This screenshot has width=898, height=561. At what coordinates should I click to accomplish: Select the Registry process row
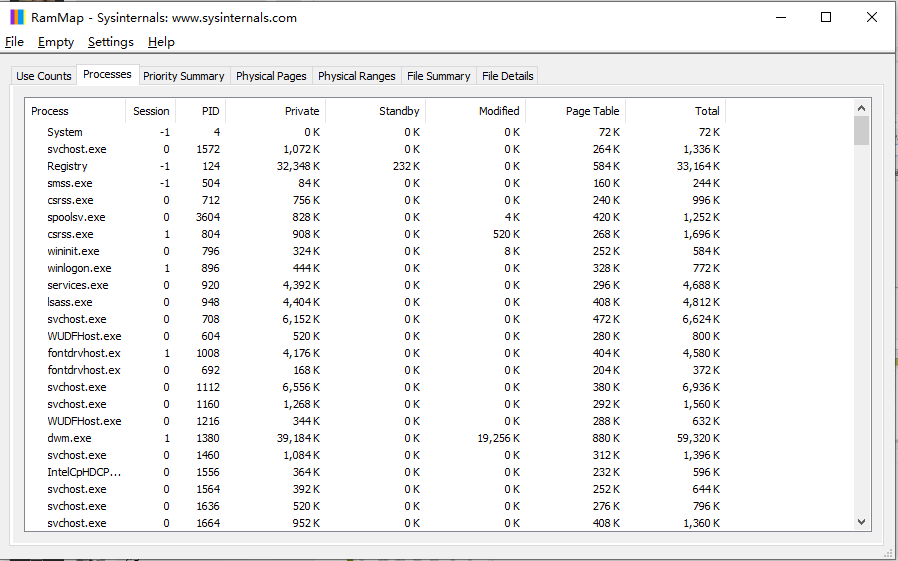pyautogui.click(x=67, y=166)
